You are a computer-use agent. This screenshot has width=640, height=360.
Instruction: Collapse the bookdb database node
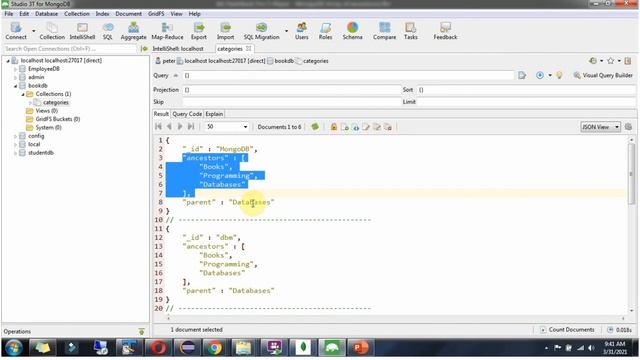pos(16,86)
